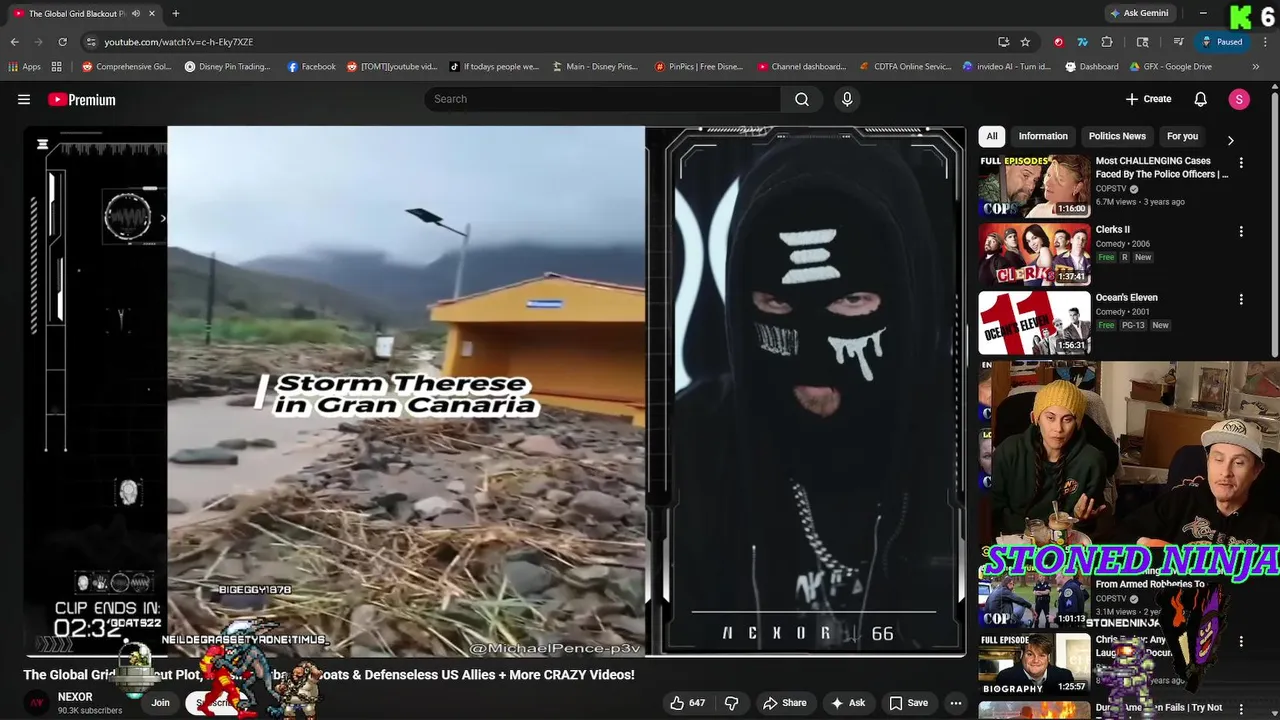Open the Facebook bookmark

[311, 67]
